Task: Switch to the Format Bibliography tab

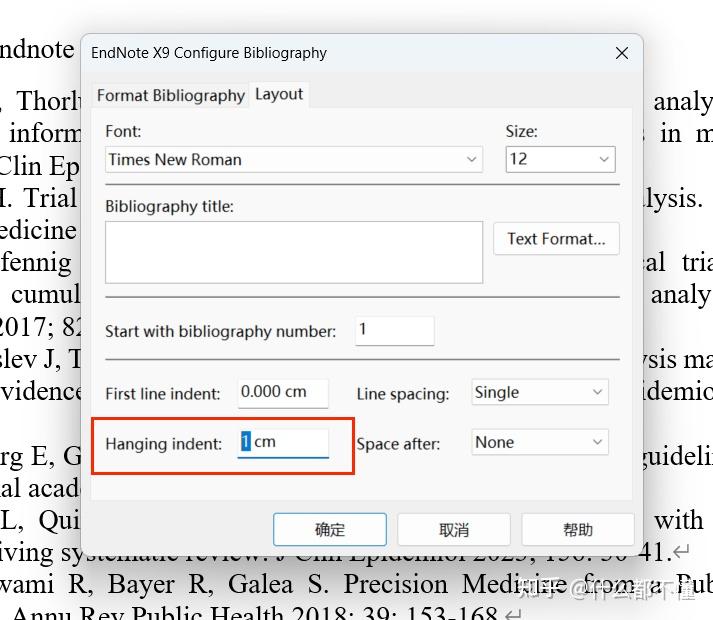Action: [171, 96]
